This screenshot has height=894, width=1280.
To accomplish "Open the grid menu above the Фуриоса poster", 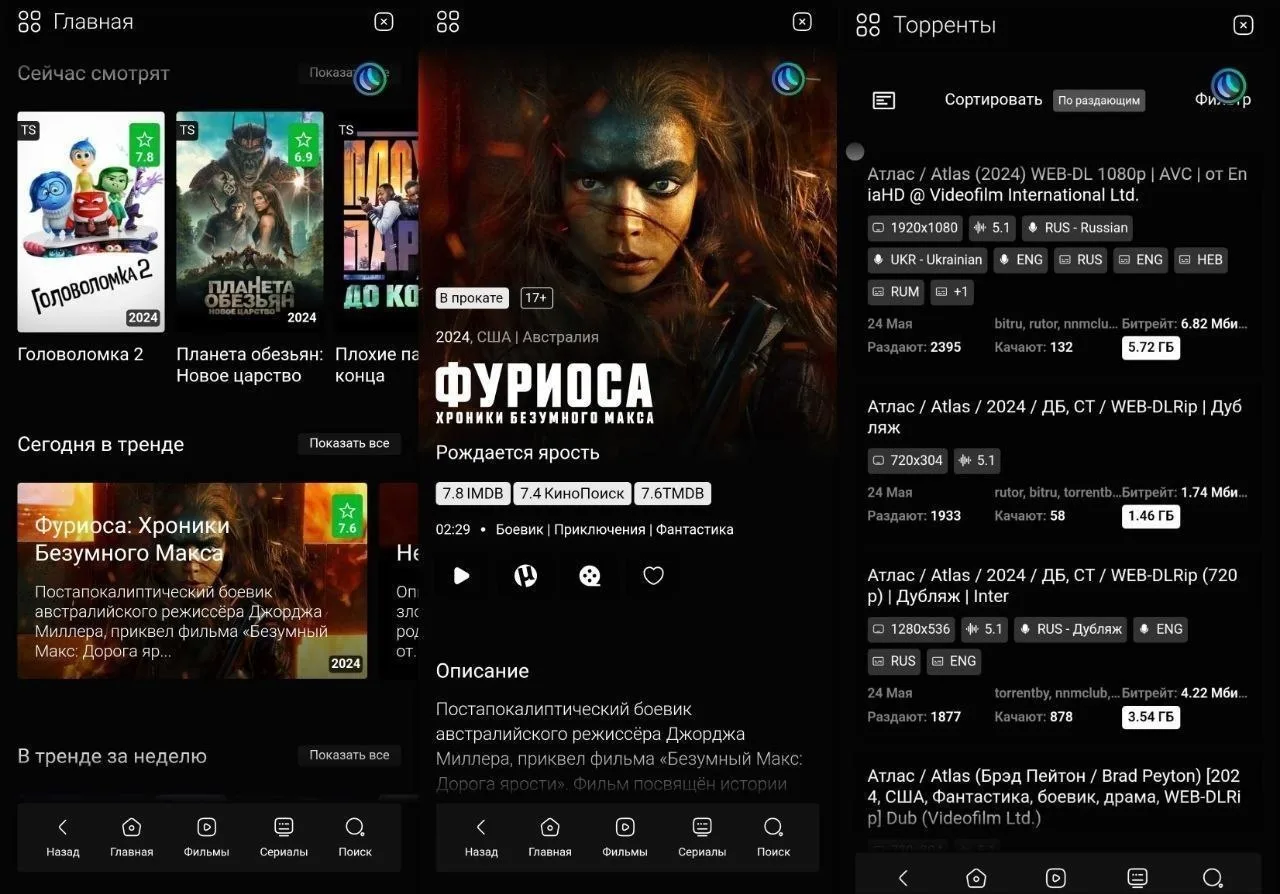I will [448, 21].
